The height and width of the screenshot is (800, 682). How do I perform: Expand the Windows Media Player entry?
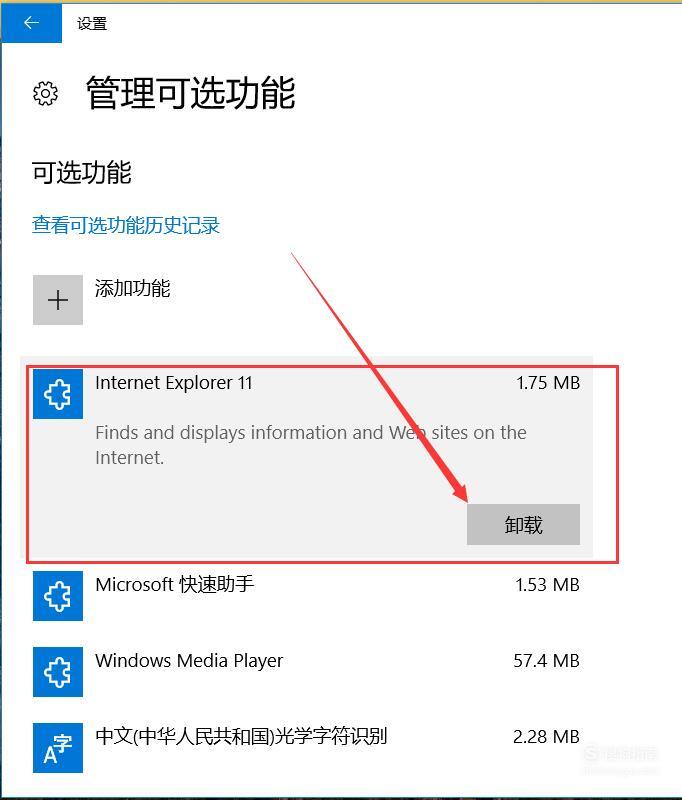307,671
